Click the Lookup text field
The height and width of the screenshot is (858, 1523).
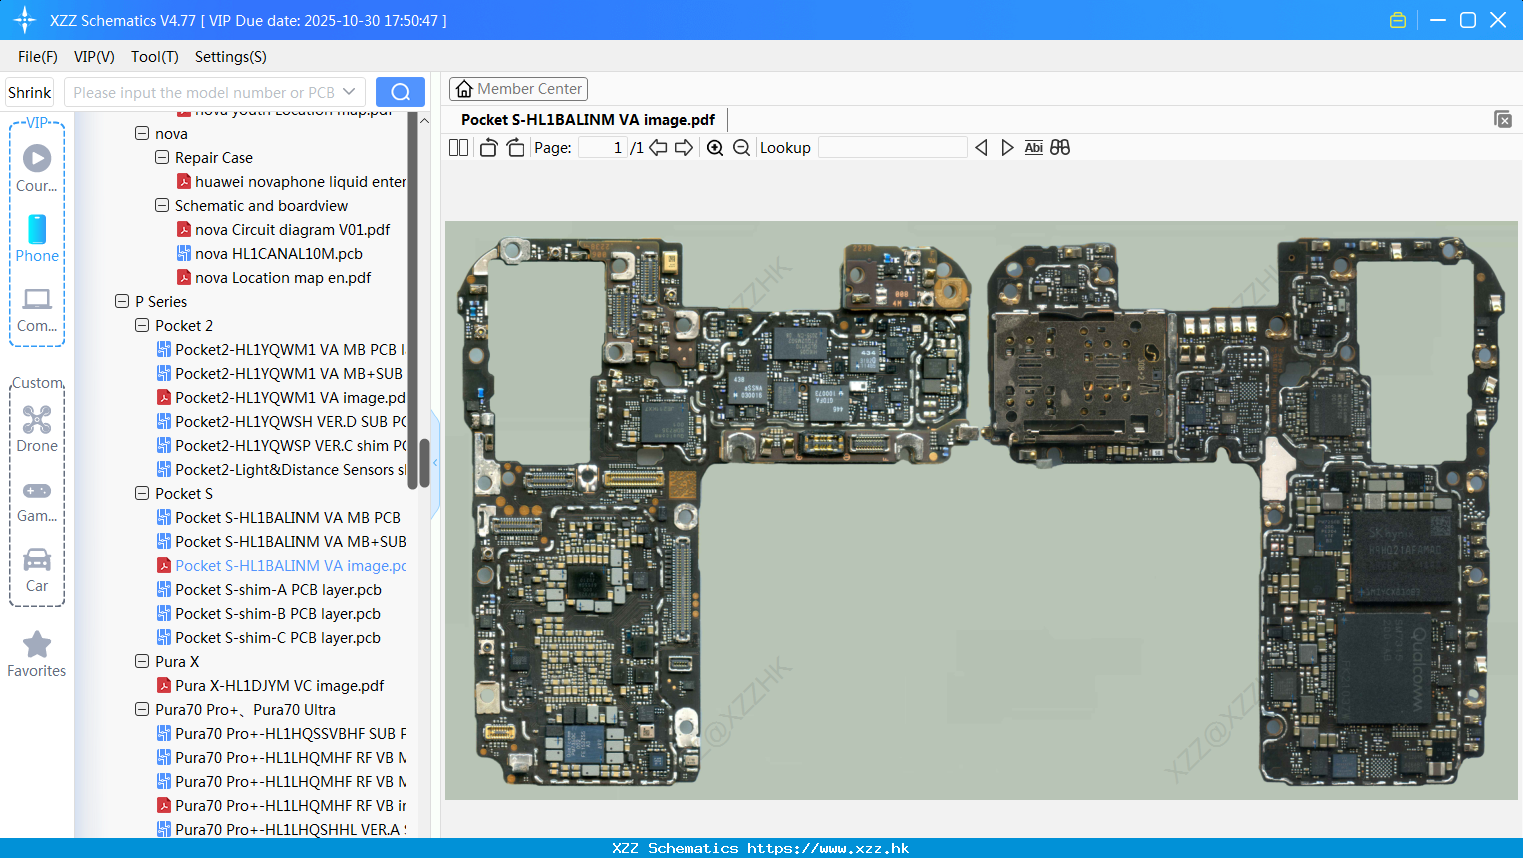click(893, 148)
